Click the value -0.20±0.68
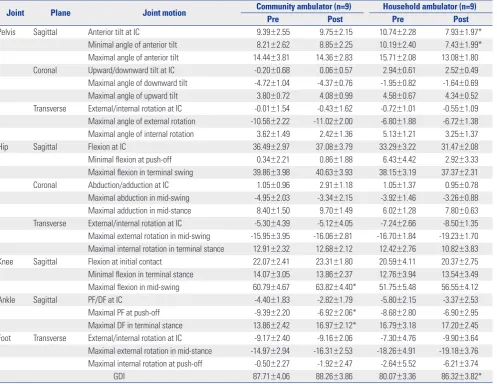This screenshot has height=384, width=497. (272, 70)
